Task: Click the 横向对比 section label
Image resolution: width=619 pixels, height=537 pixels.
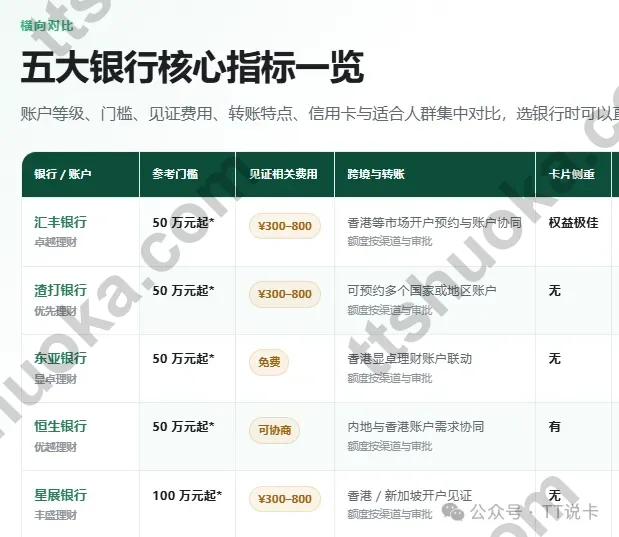Action: coord(47,26)
